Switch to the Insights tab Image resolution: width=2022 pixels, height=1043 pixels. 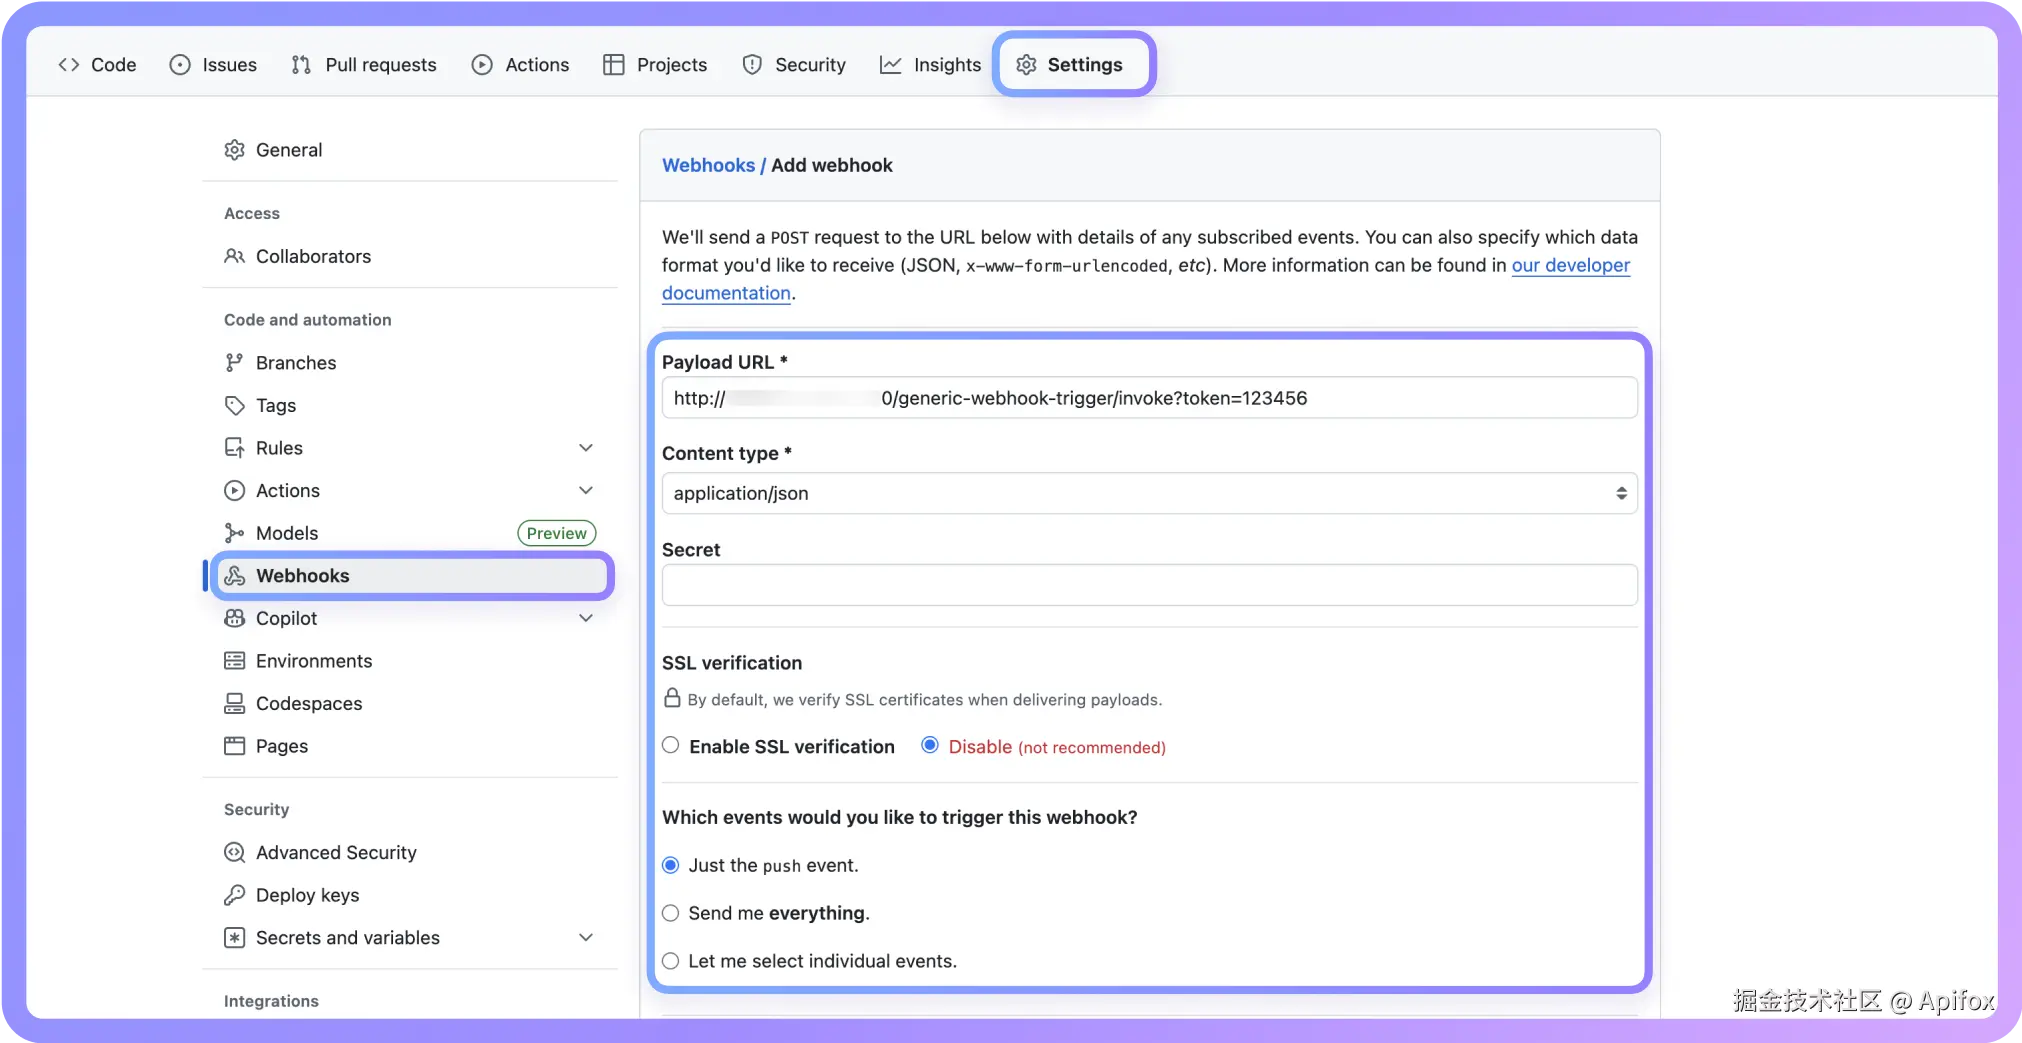click(x=930, y=65)
